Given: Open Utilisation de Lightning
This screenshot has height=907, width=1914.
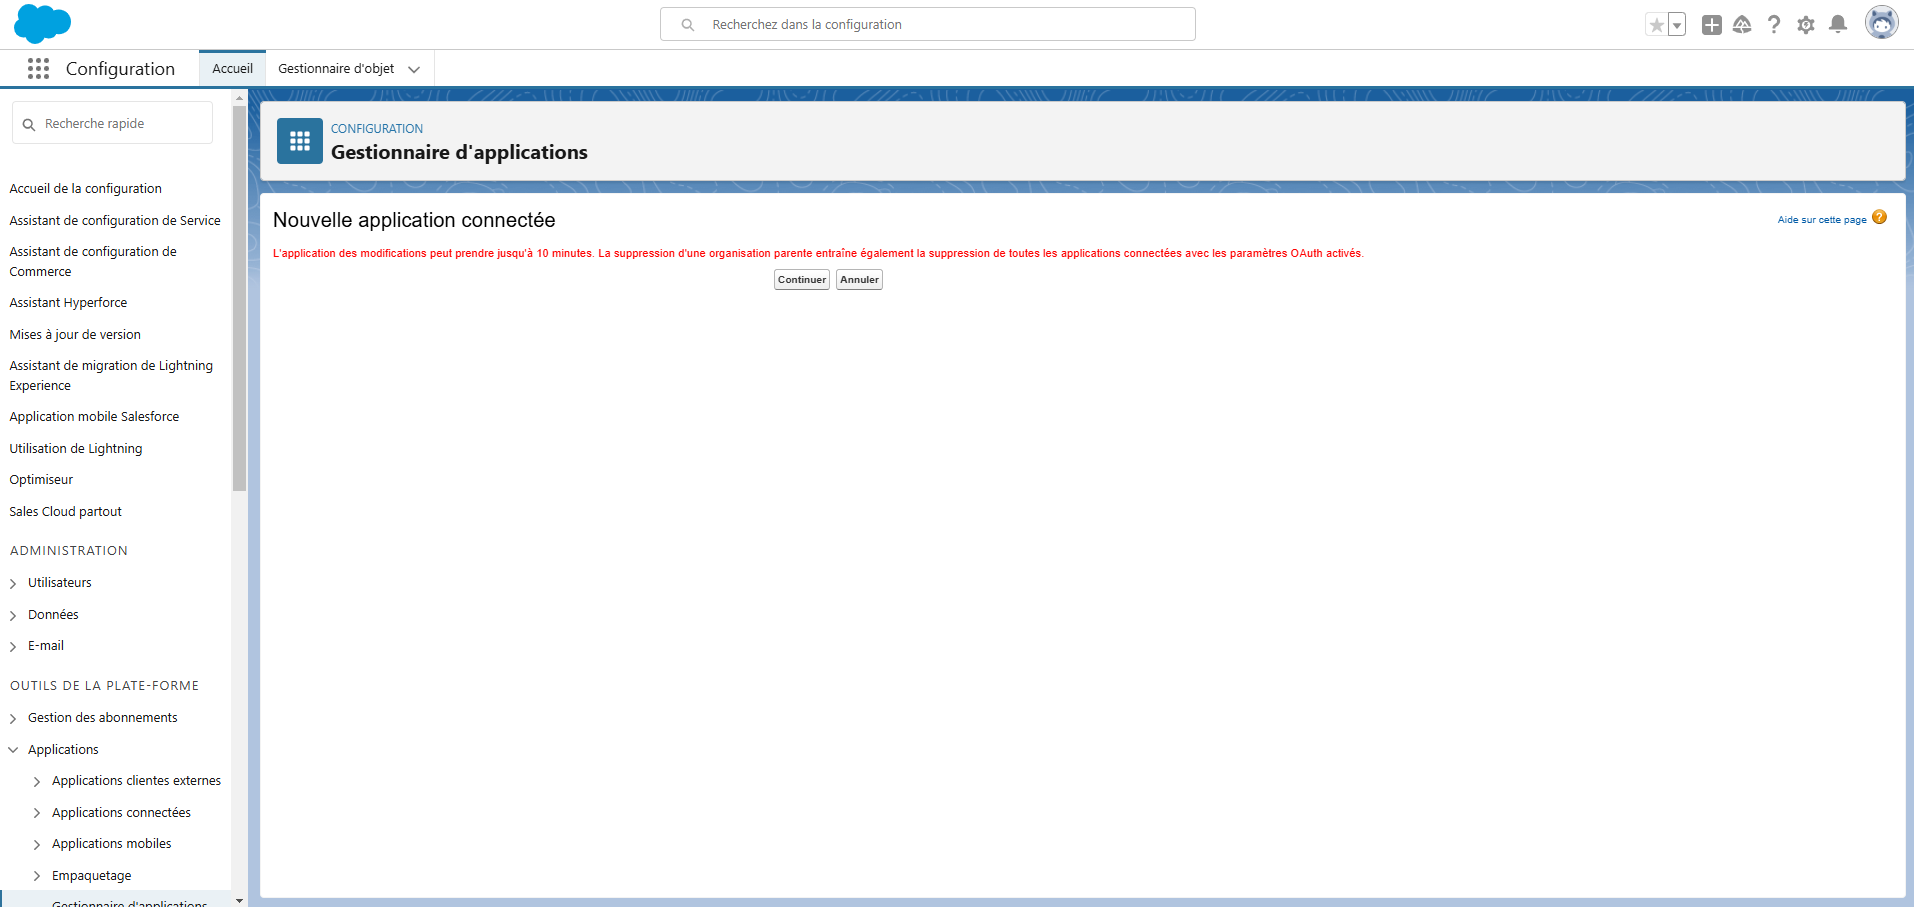Looking at the screenshot, I should pos(76,448).
